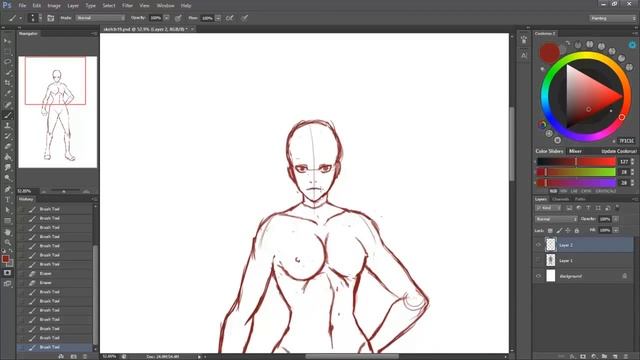Click the Navigator preview thumbnail

pyautogui.click(x=58, y=112)
